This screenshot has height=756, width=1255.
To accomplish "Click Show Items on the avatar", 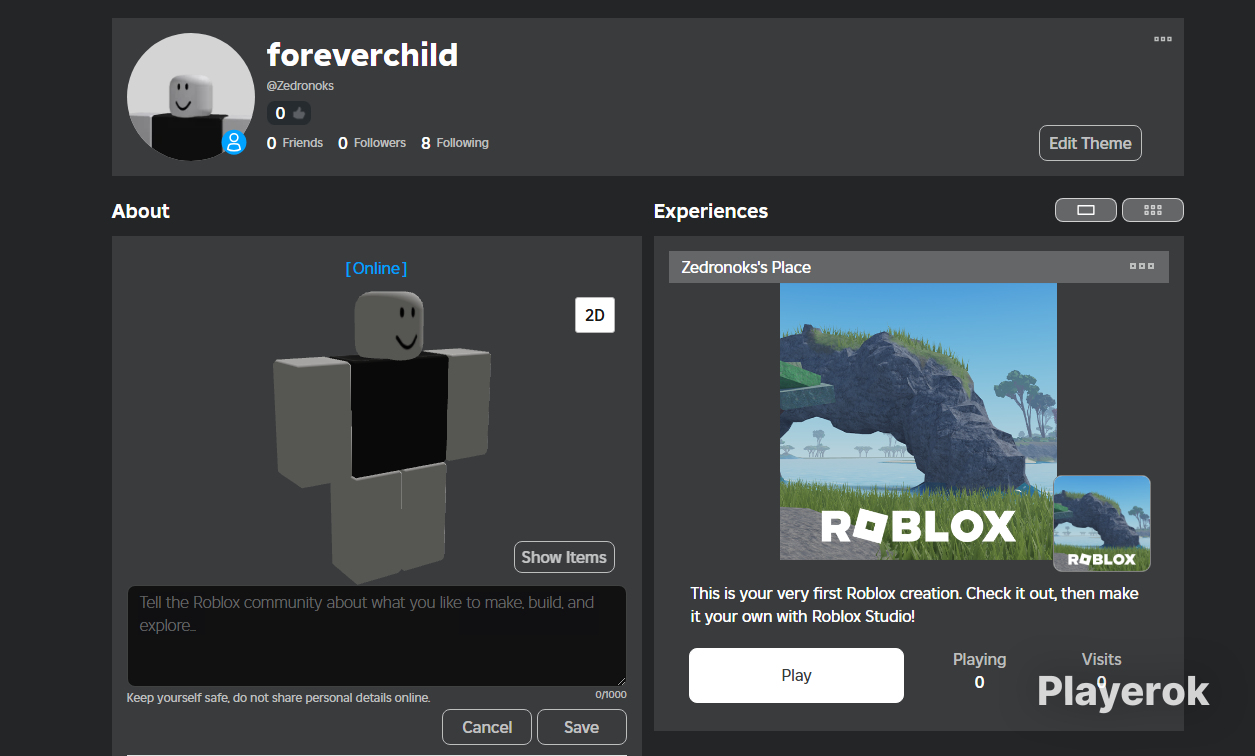I will [x=564, y=557].
